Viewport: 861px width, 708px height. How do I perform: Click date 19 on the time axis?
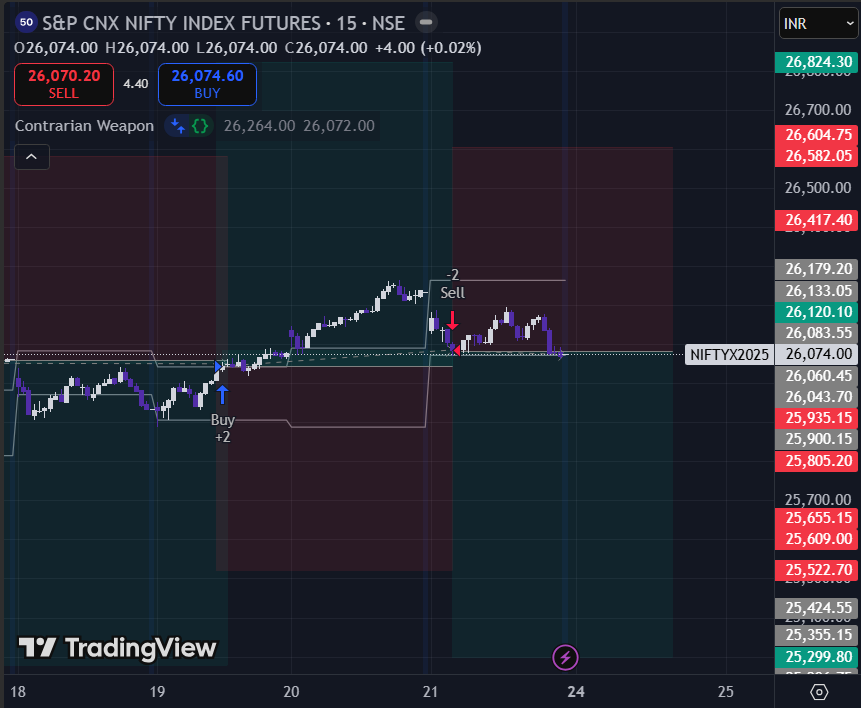point(157,692)
